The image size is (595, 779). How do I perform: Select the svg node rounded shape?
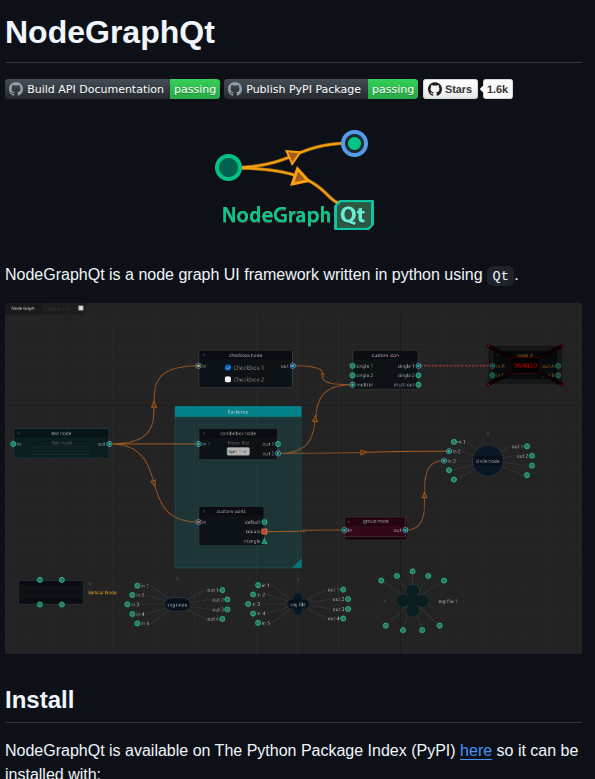click(x=177, y=604)
